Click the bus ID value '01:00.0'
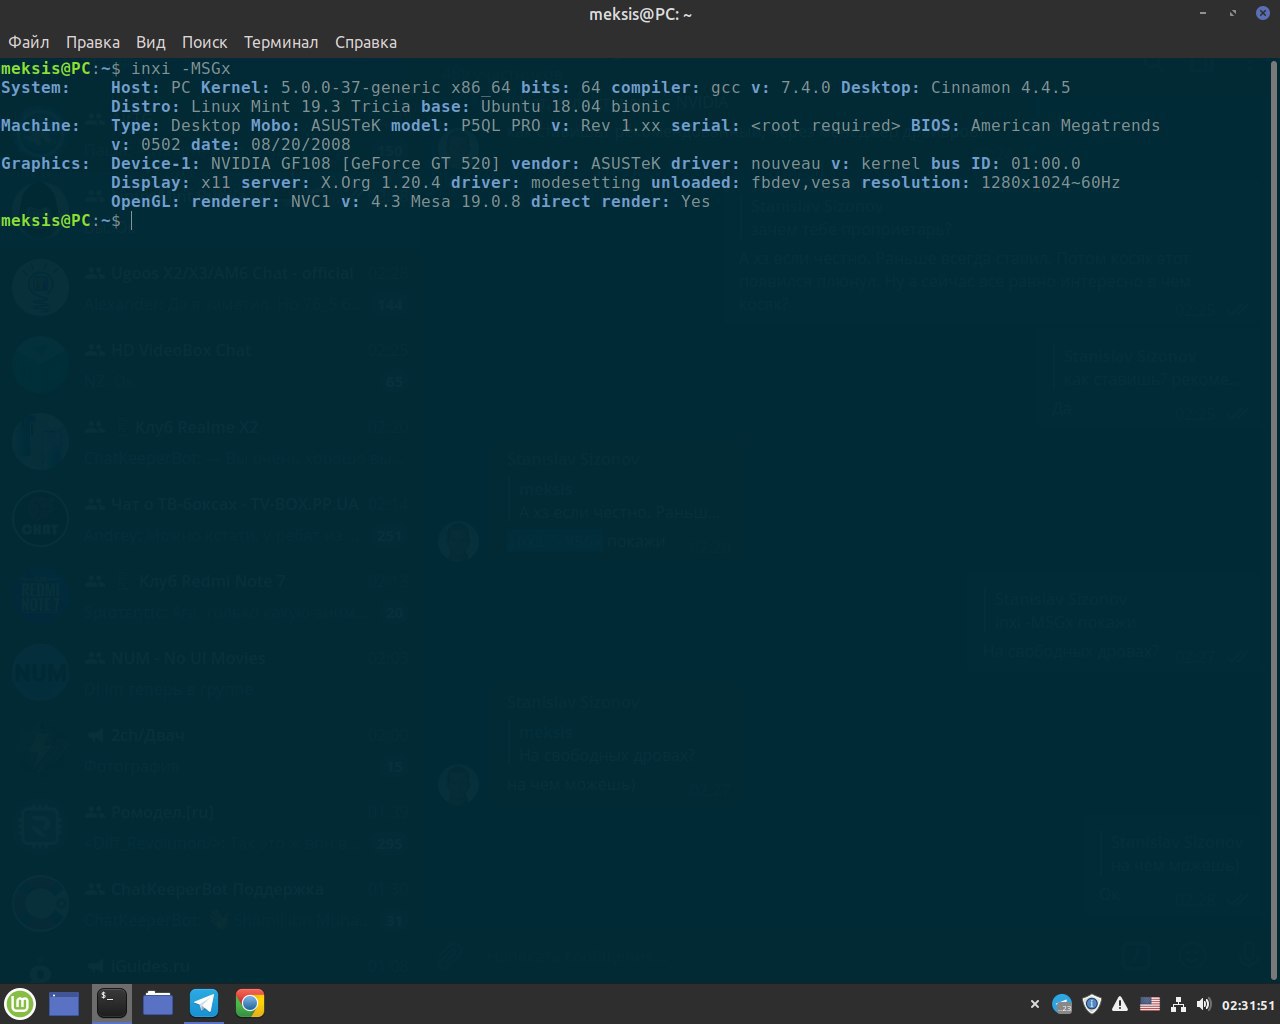The height and width of the screenshot is (1024, 1280). (x=1046, y=163)
